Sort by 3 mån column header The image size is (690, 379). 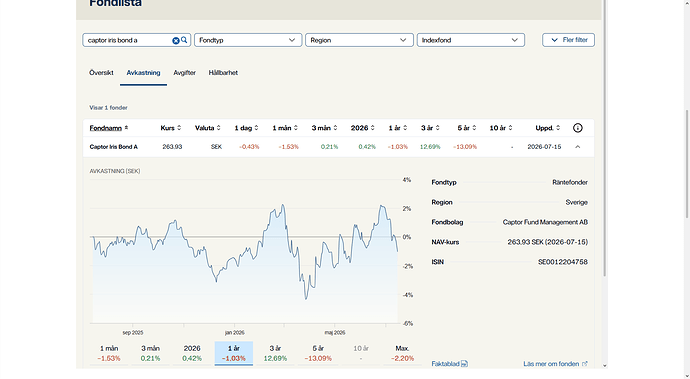coord(324,128)
